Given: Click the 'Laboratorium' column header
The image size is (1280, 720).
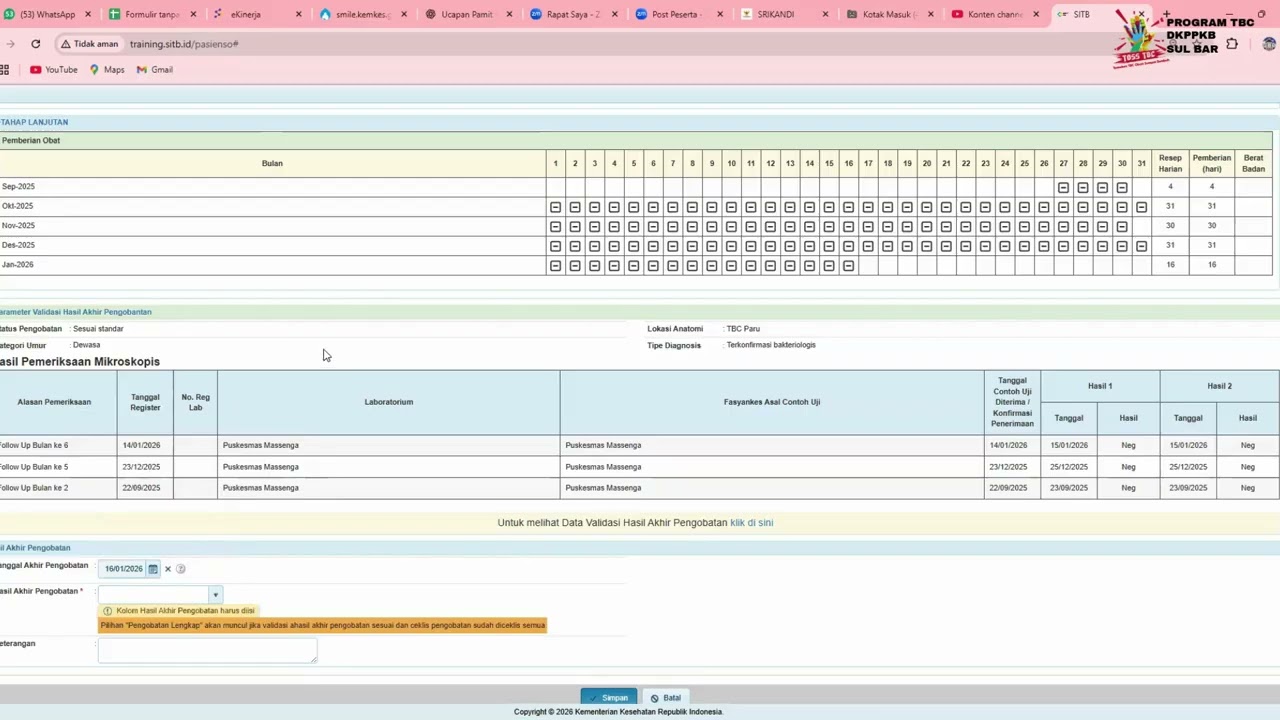Looking at the screenshot, I should click(389, 402).
